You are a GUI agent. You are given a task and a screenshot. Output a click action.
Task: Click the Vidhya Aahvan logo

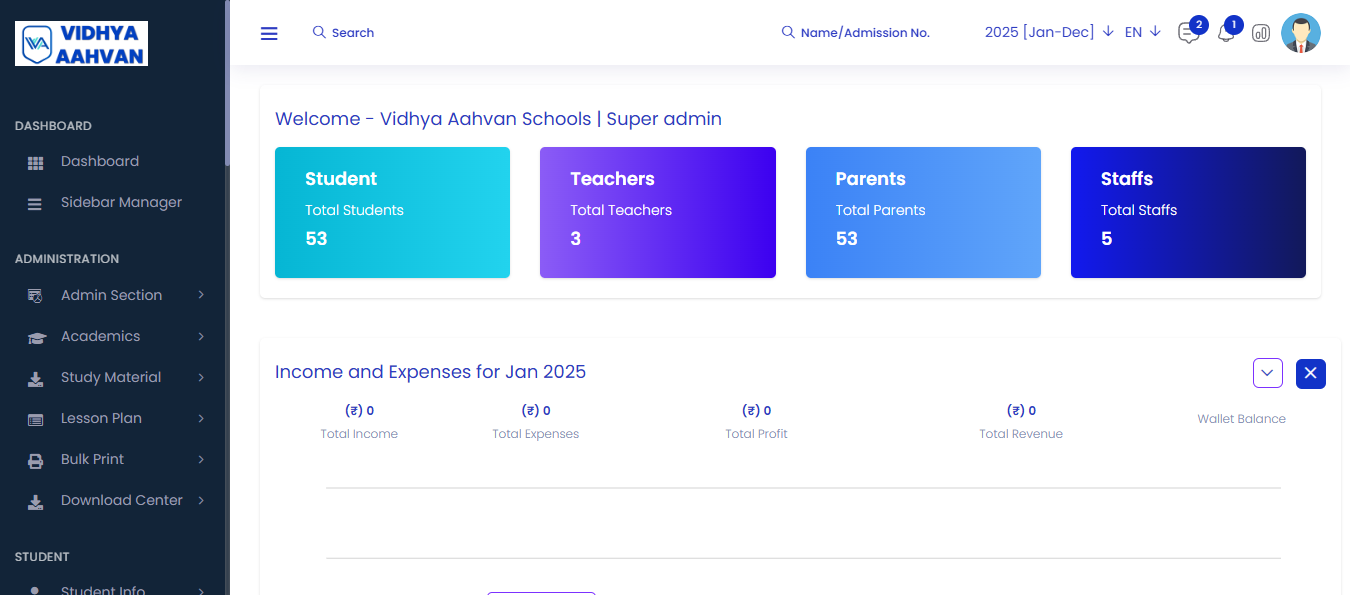[81, 43]
